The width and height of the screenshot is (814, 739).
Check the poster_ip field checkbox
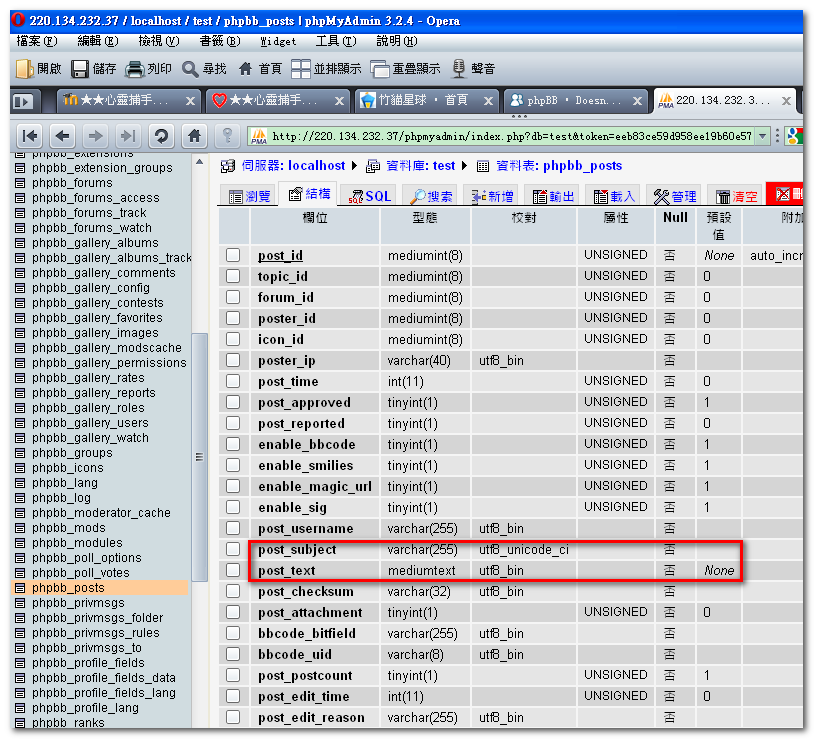(x=233, y=360)
